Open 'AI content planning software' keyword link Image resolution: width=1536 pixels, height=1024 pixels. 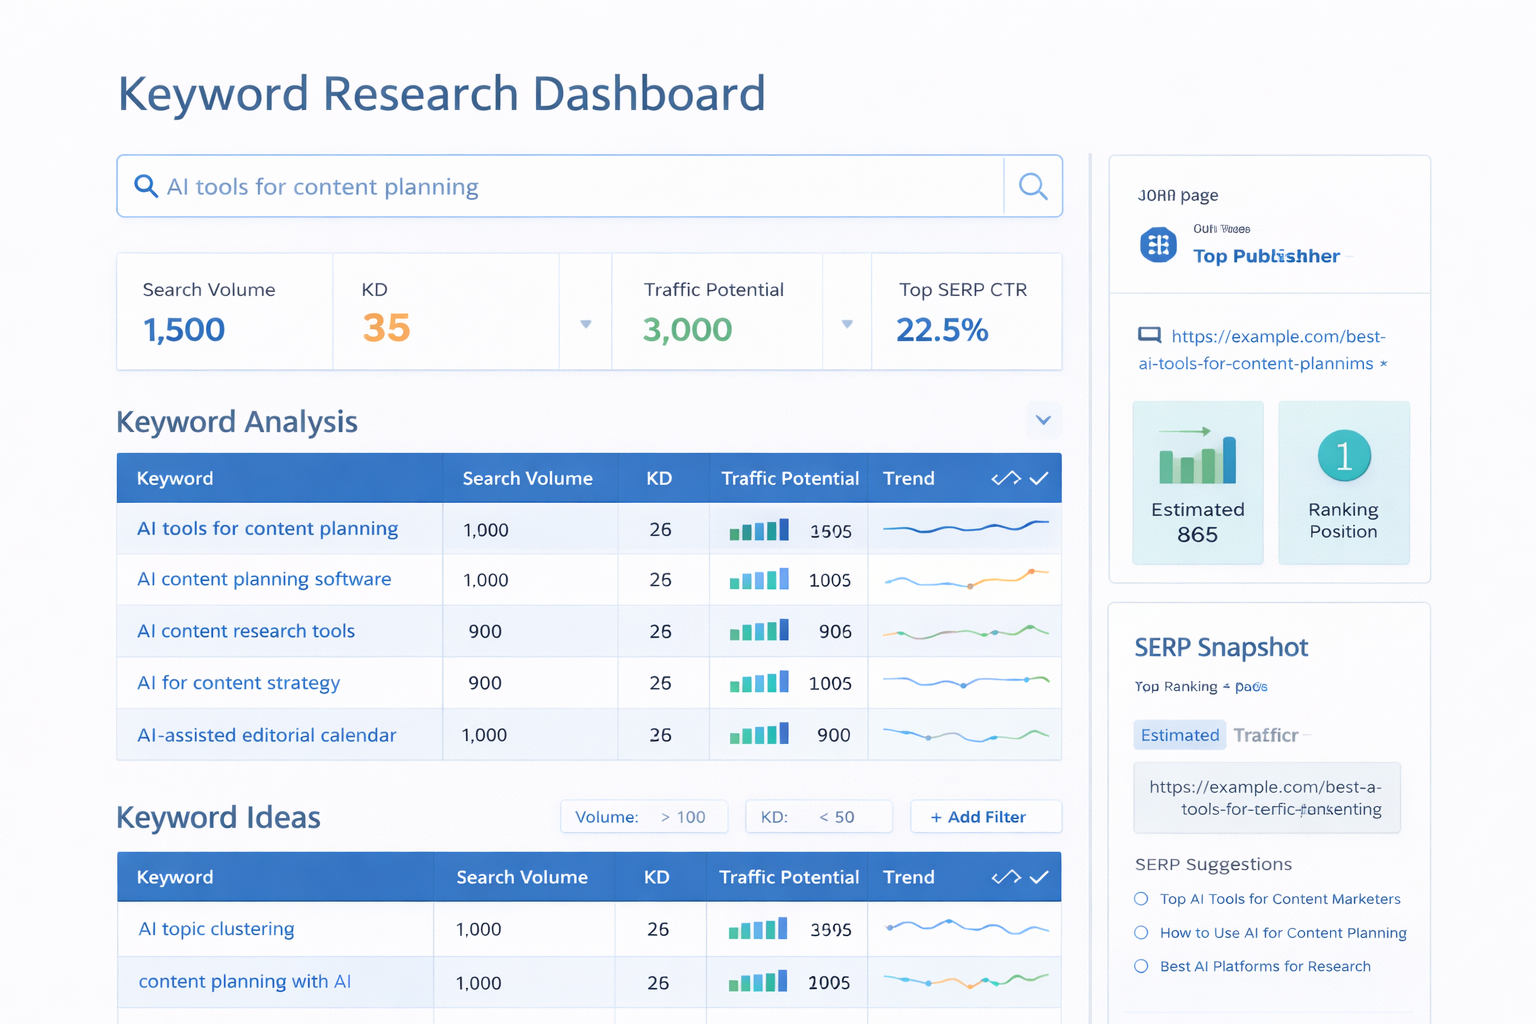(264, 579)
